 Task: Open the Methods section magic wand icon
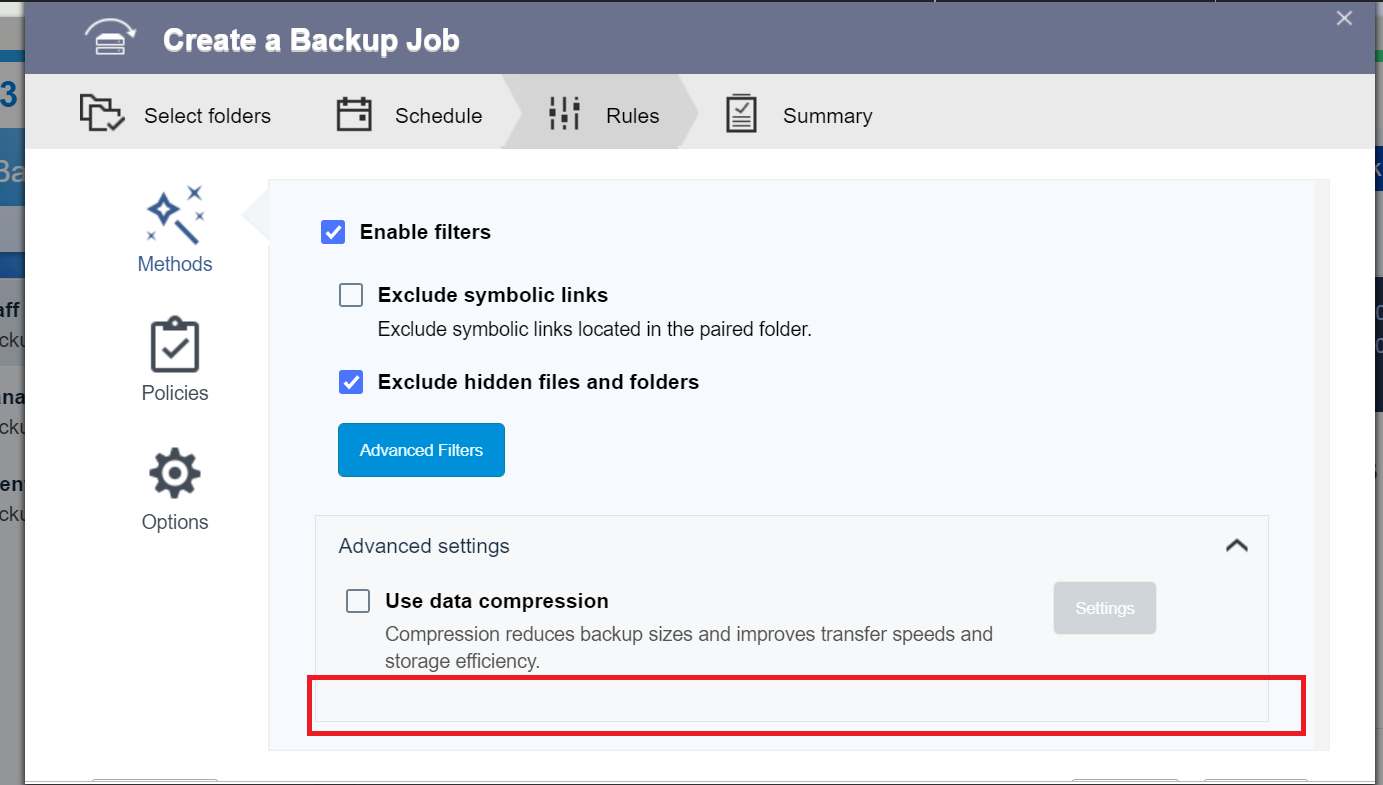click(175, 215)
